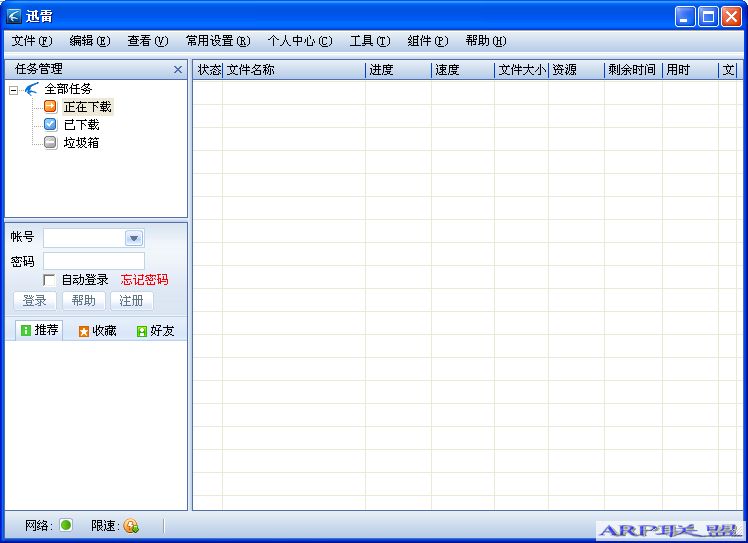Image resolution: width=748 pixels, height=543 pixels.
Task: Enable the 自动登录 checkbox
Action: point(49,280)
